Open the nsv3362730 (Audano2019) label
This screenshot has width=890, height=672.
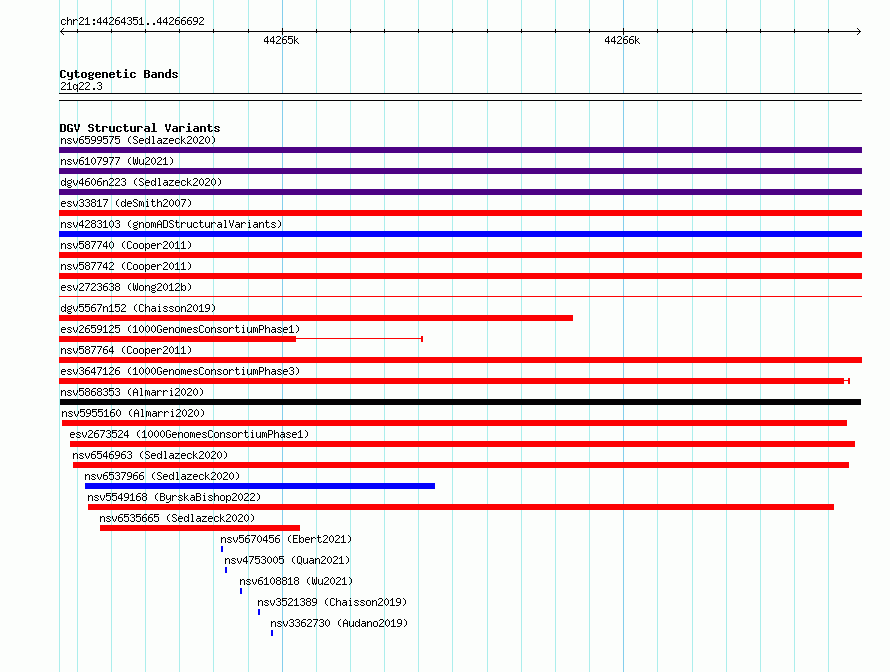[x=339, y=623]
